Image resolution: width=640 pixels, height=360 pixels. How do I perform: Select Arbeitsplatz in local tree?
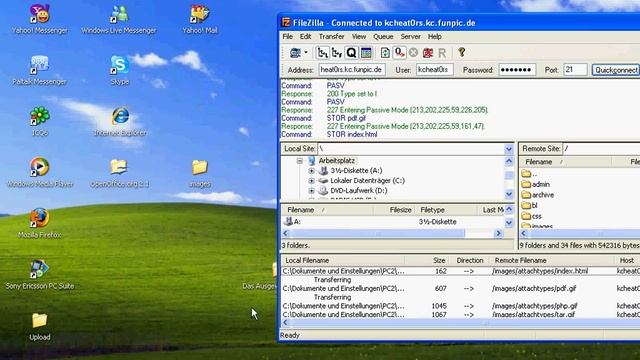[337, 161]
